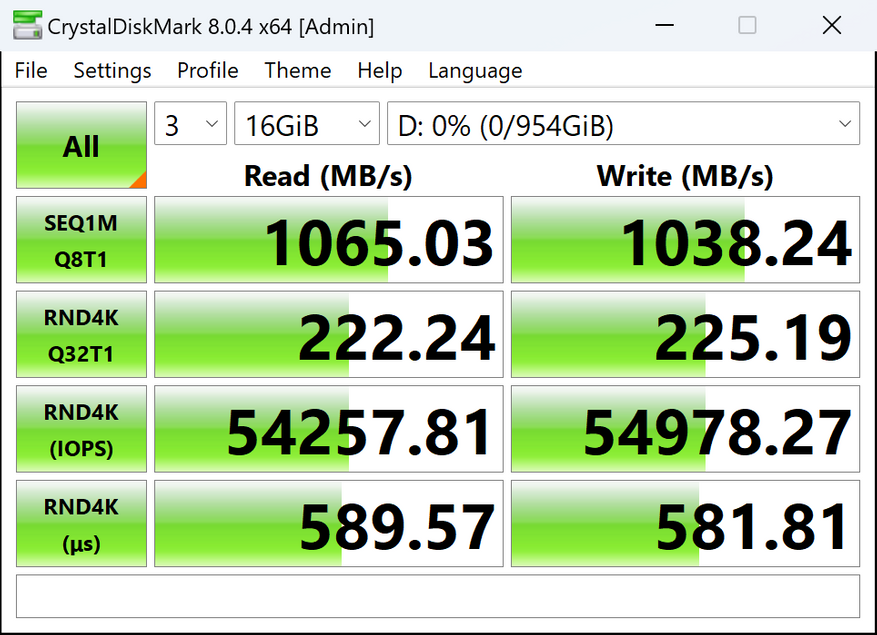The width and height of the screenshot is (877, 635).
Task: Click the empty comment field at bottom
Action: [x=438, y=596]
